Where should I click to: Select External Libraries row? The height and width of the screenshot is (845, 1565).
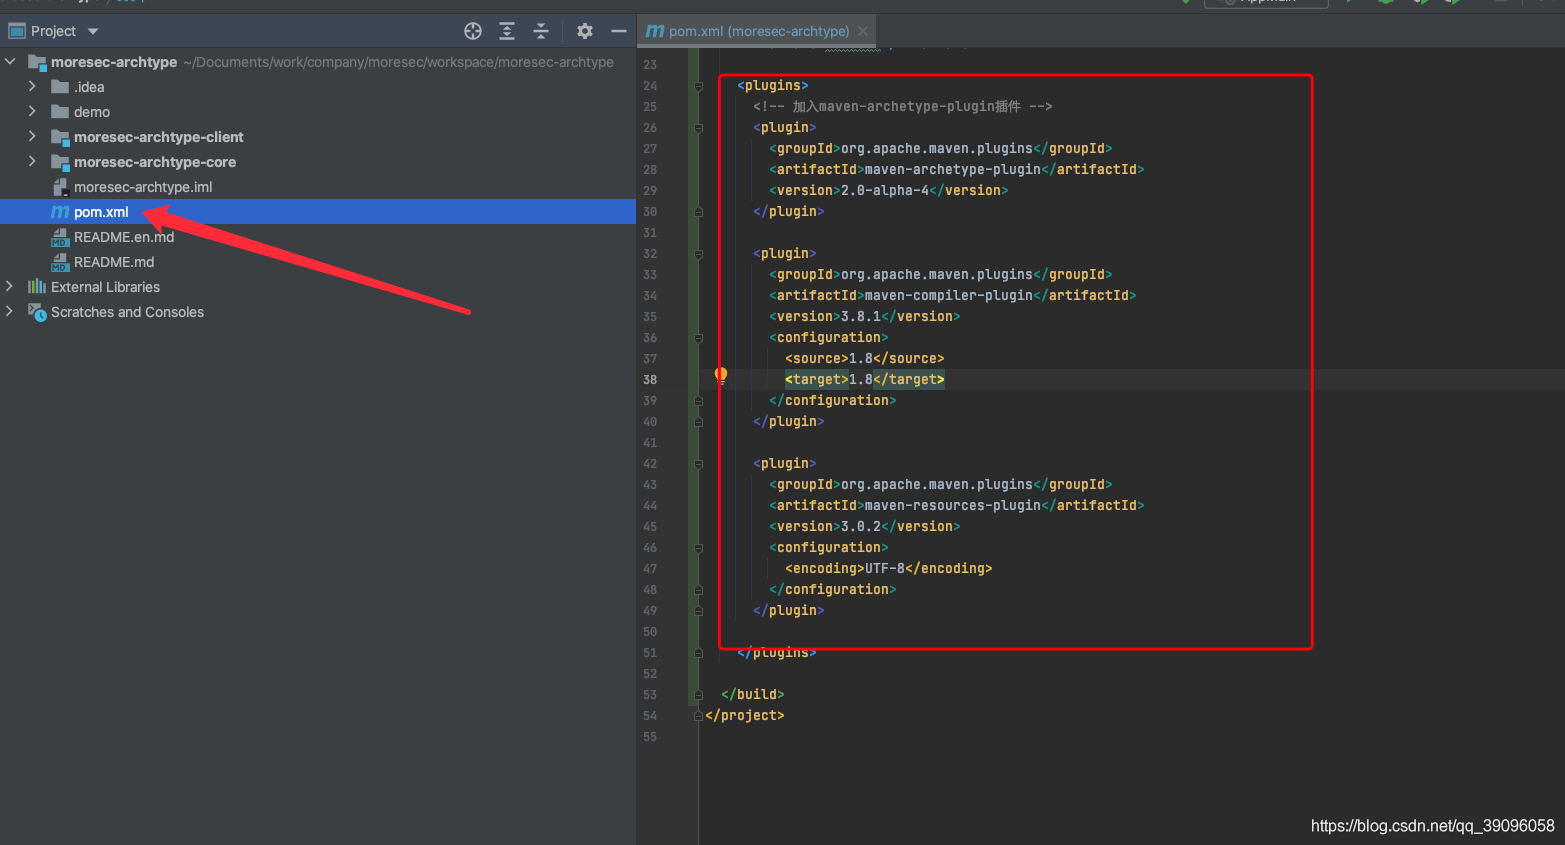pos(318,287)
